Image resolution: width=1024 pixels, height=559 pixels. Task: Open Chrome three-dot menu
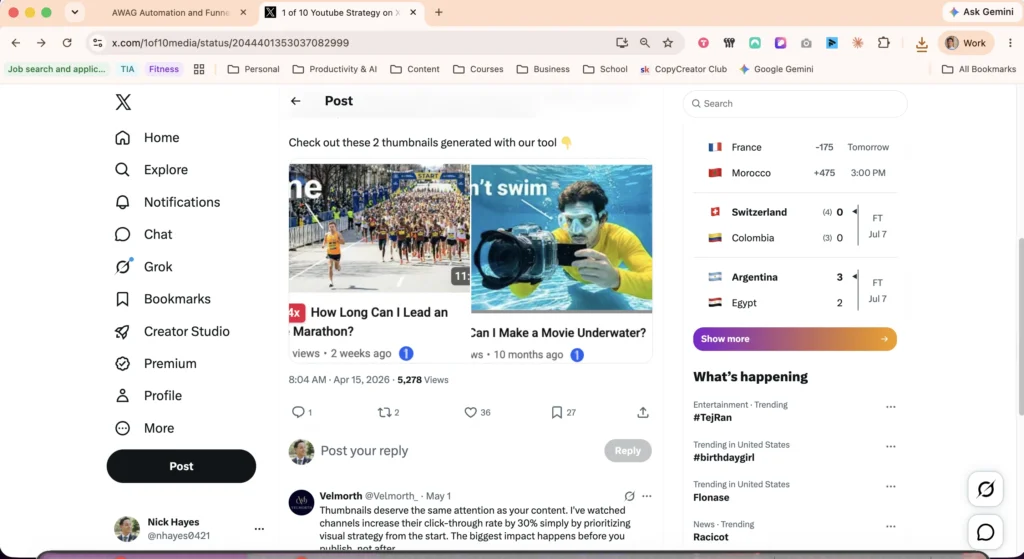coord(1010,43)
